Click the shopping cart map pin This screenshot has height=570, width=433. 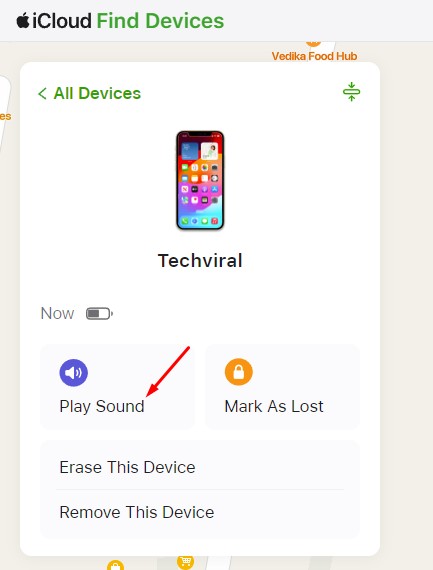(185, 562)
